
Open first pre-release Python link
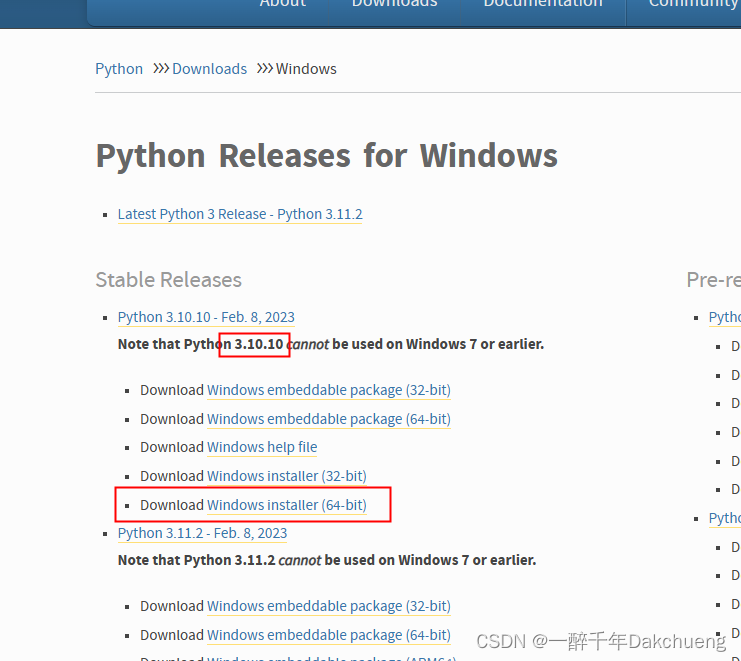point(724,317)
